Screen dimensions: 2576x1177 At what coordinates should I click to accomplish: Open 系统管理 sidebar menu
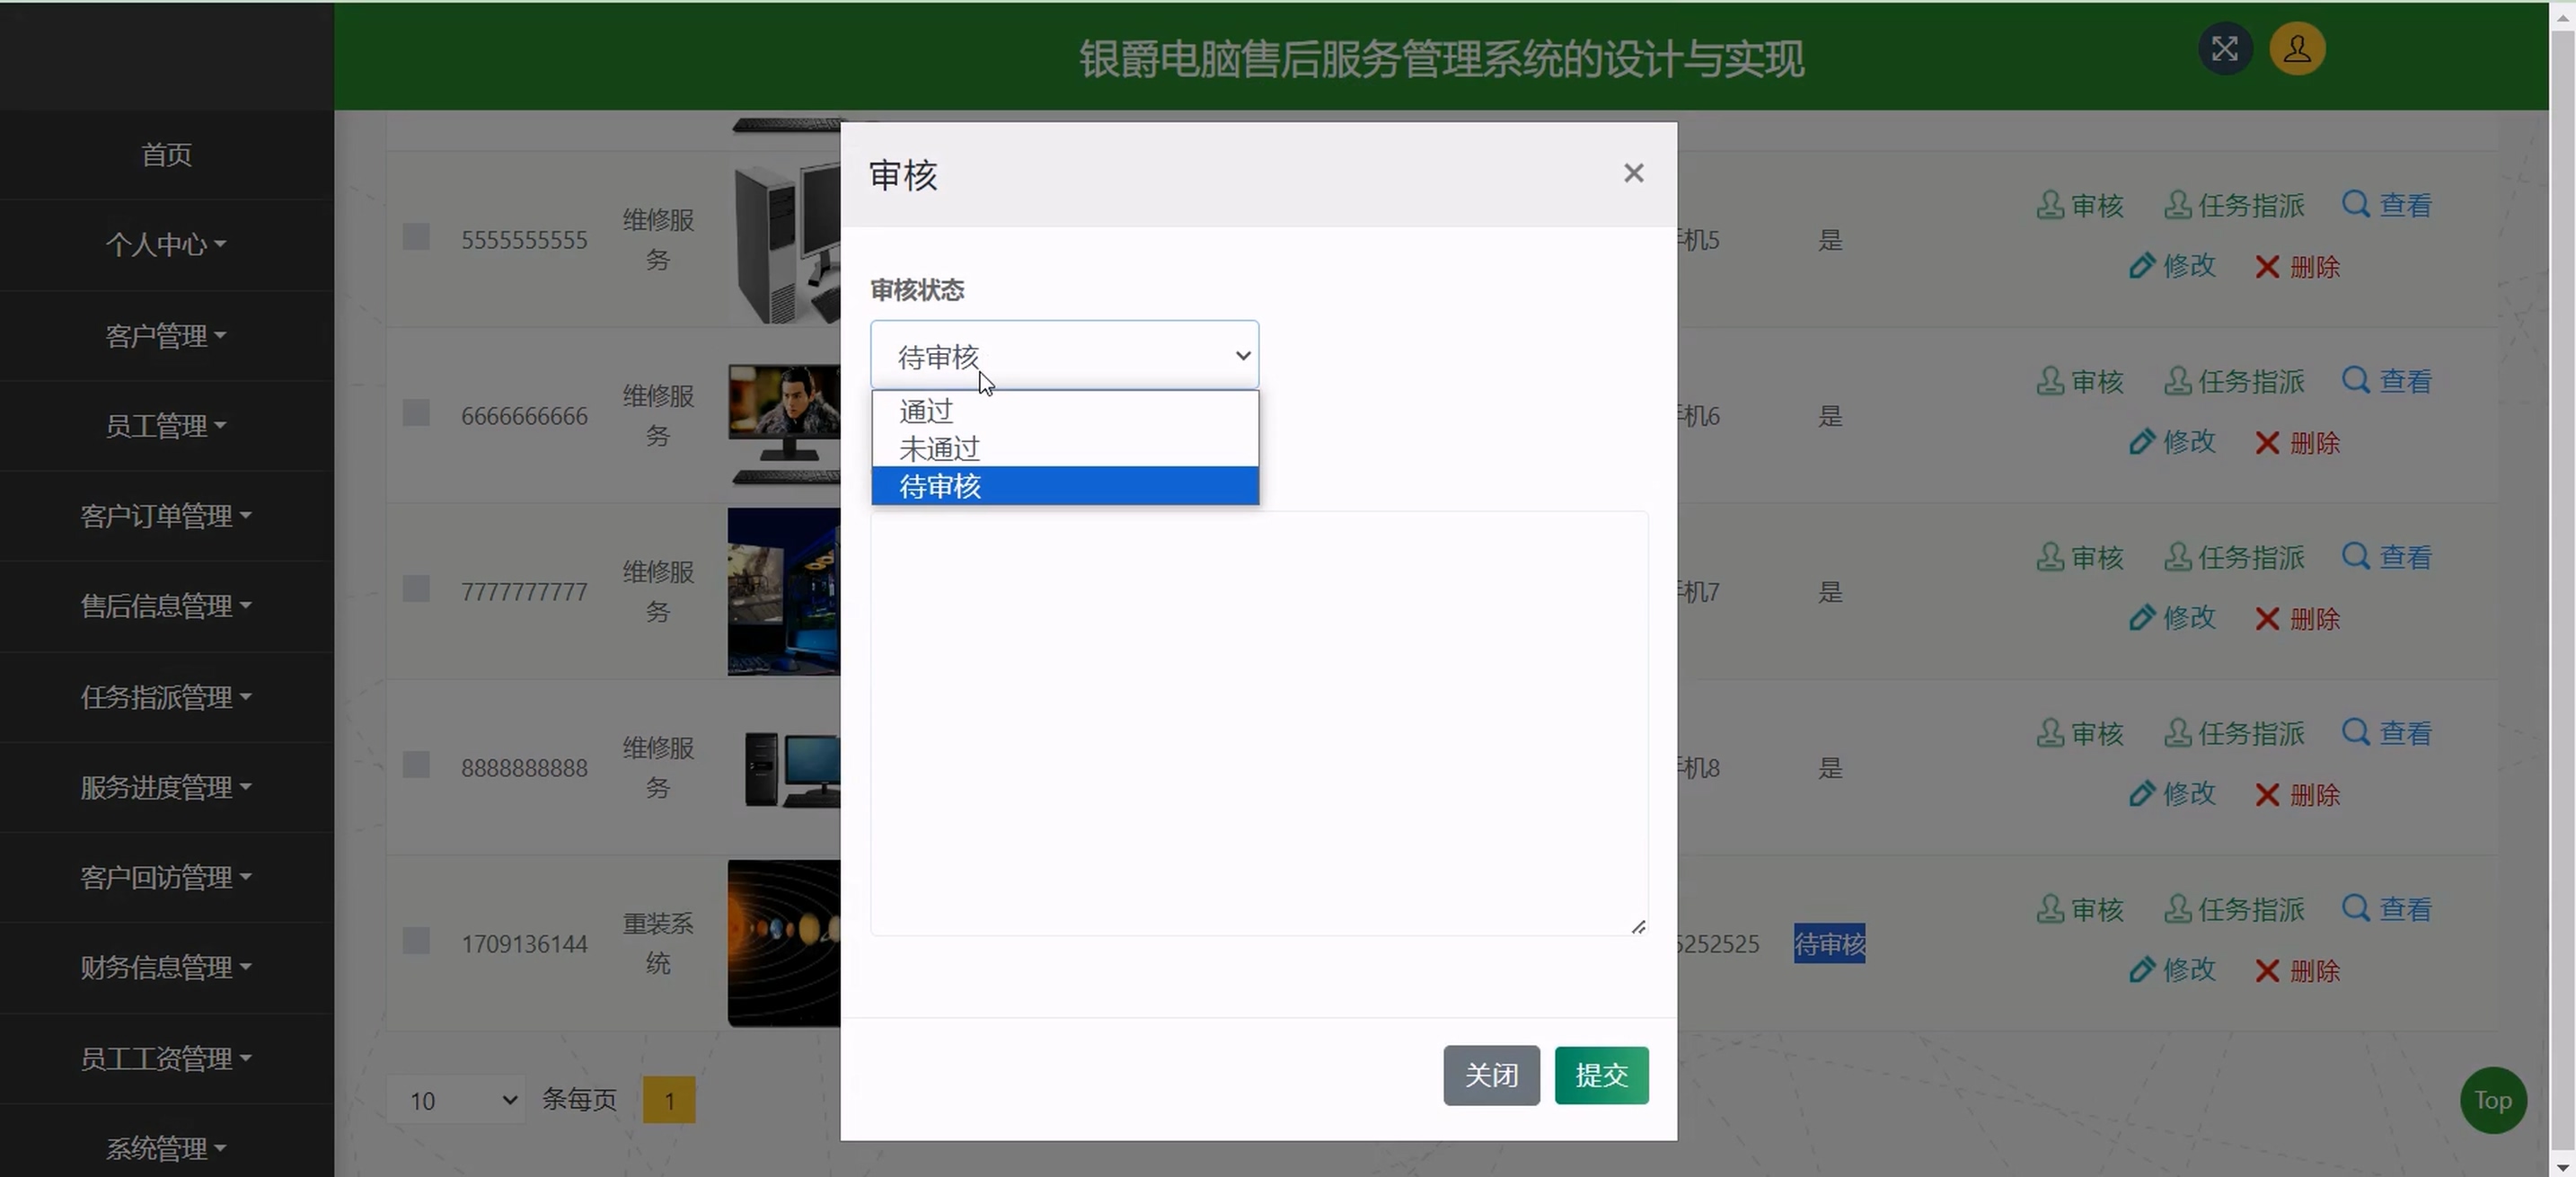166,1148
